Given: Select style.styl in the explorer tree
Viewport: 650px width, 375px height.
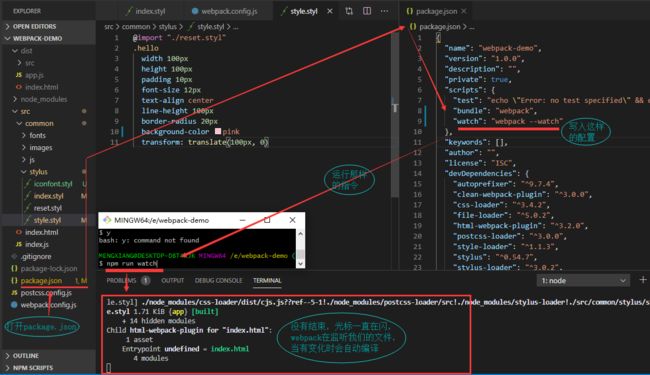Looking at the screenshot, I should tap(47, 220).
